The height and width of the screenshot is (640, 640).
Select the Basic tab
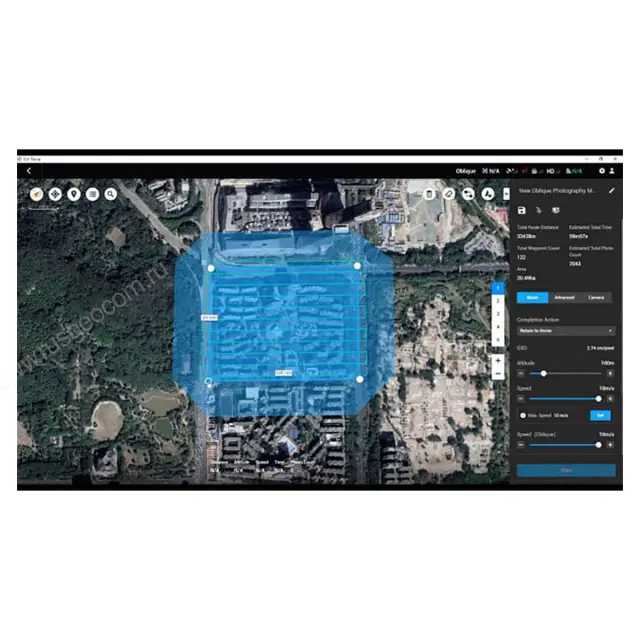532,297
